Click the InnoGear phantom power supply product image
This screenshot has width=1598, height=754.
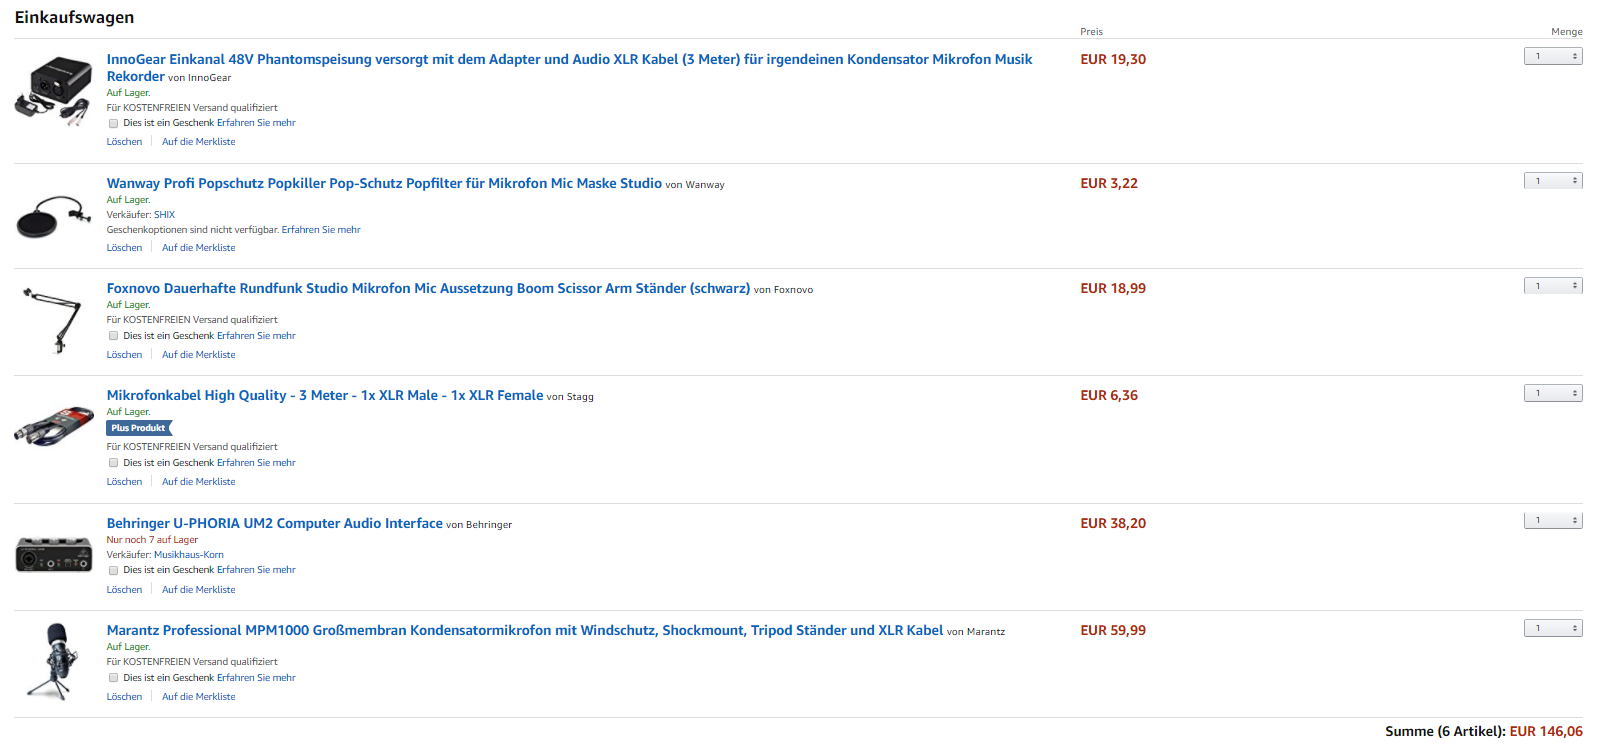tap(53, 90)
